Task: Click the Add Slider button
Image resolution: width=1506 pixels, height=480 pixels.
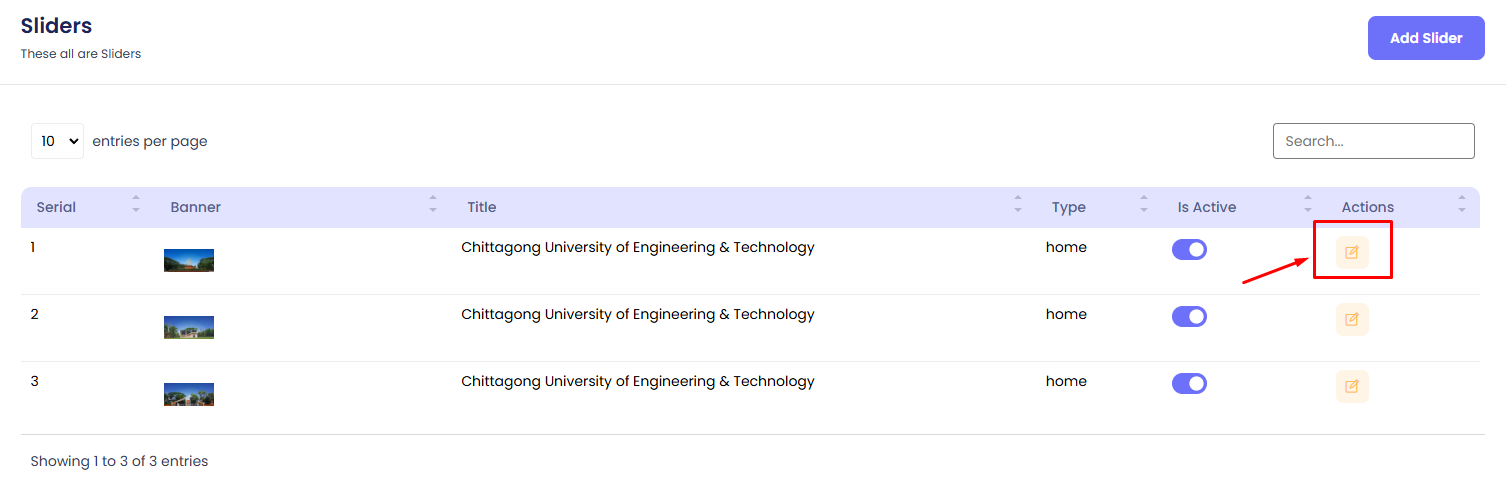Action: click(1426, 38)
